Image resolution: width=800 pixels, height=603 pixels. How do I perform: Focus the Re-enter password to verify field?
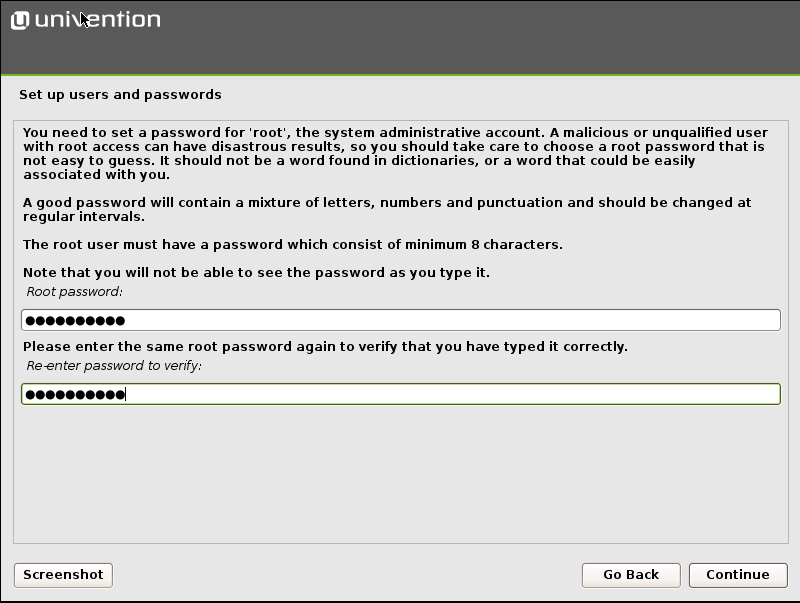401,394
